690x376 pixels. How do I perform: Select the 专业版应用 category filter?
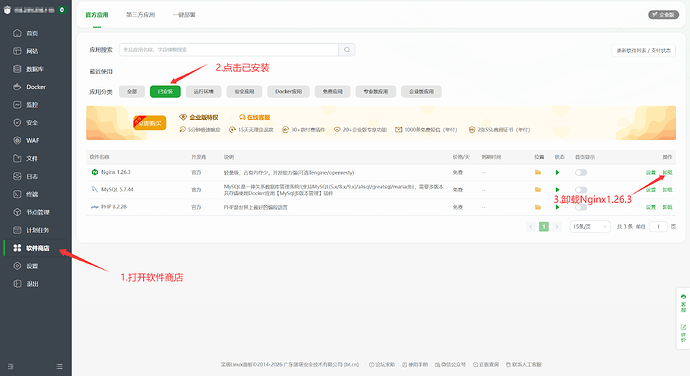tap(376, 92)
